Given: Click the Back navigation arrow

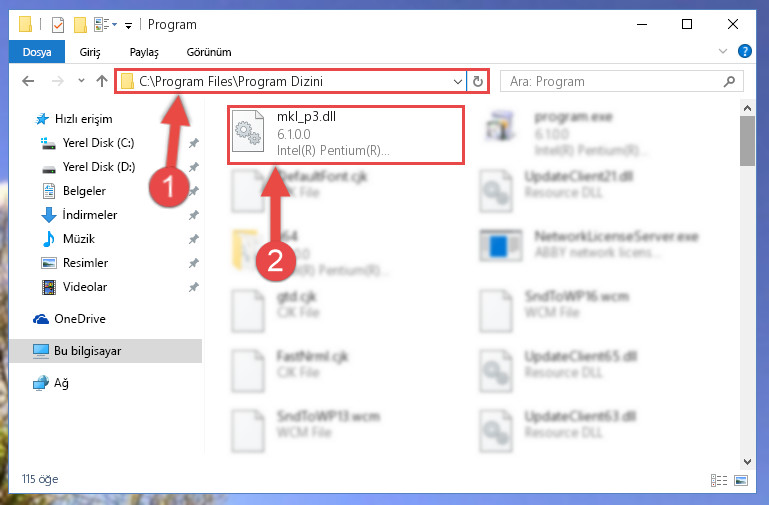Looking at the screenshot, I should click(28, 81).
